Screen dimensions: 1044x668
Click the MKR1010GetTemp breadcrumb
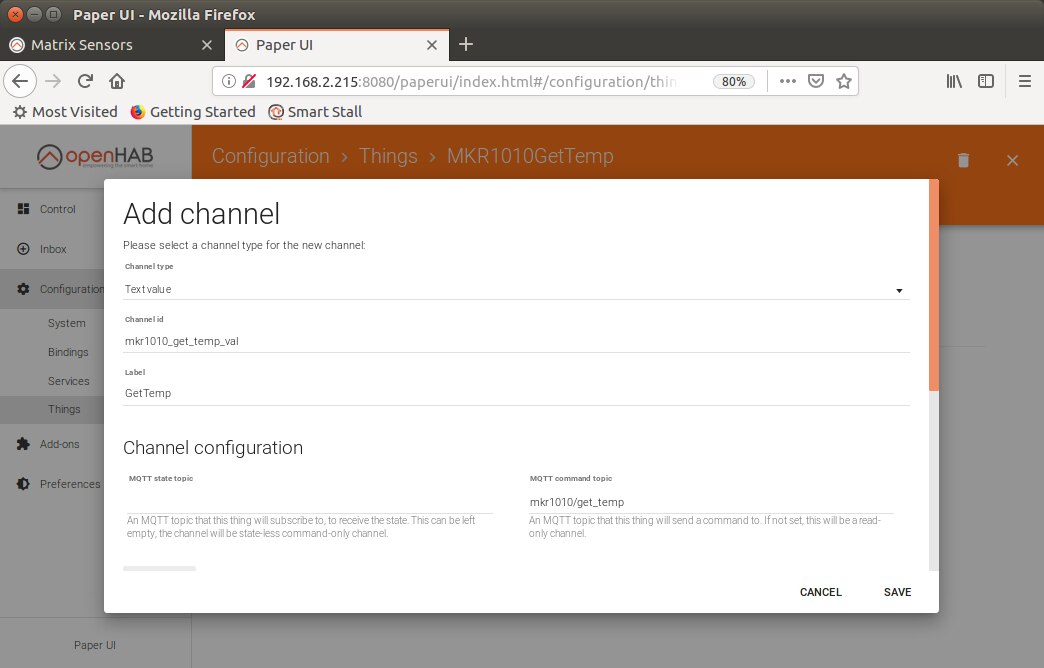coord(530,156)
